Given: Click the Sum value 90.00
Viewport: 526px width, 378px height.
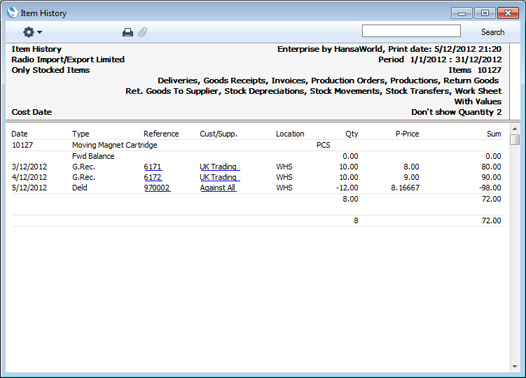Looking at the screenshot, I should (x=491, y=177).
